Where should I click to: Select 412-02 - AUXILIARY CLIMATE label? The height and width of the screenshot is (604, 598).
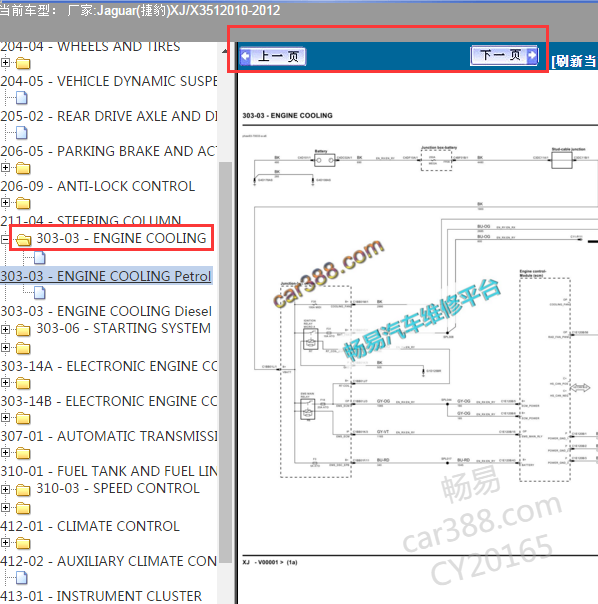[x=109, y=561]
